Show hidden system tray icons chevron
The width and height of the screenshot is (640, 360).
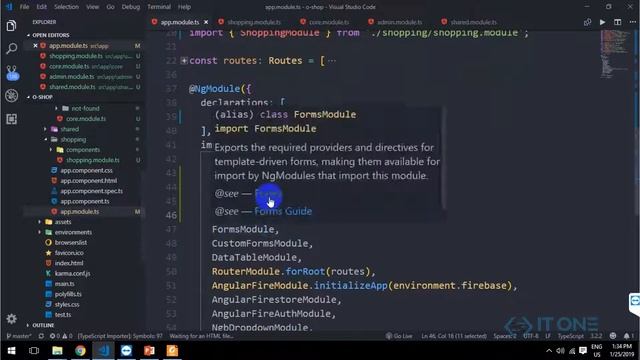coord(549,351)
